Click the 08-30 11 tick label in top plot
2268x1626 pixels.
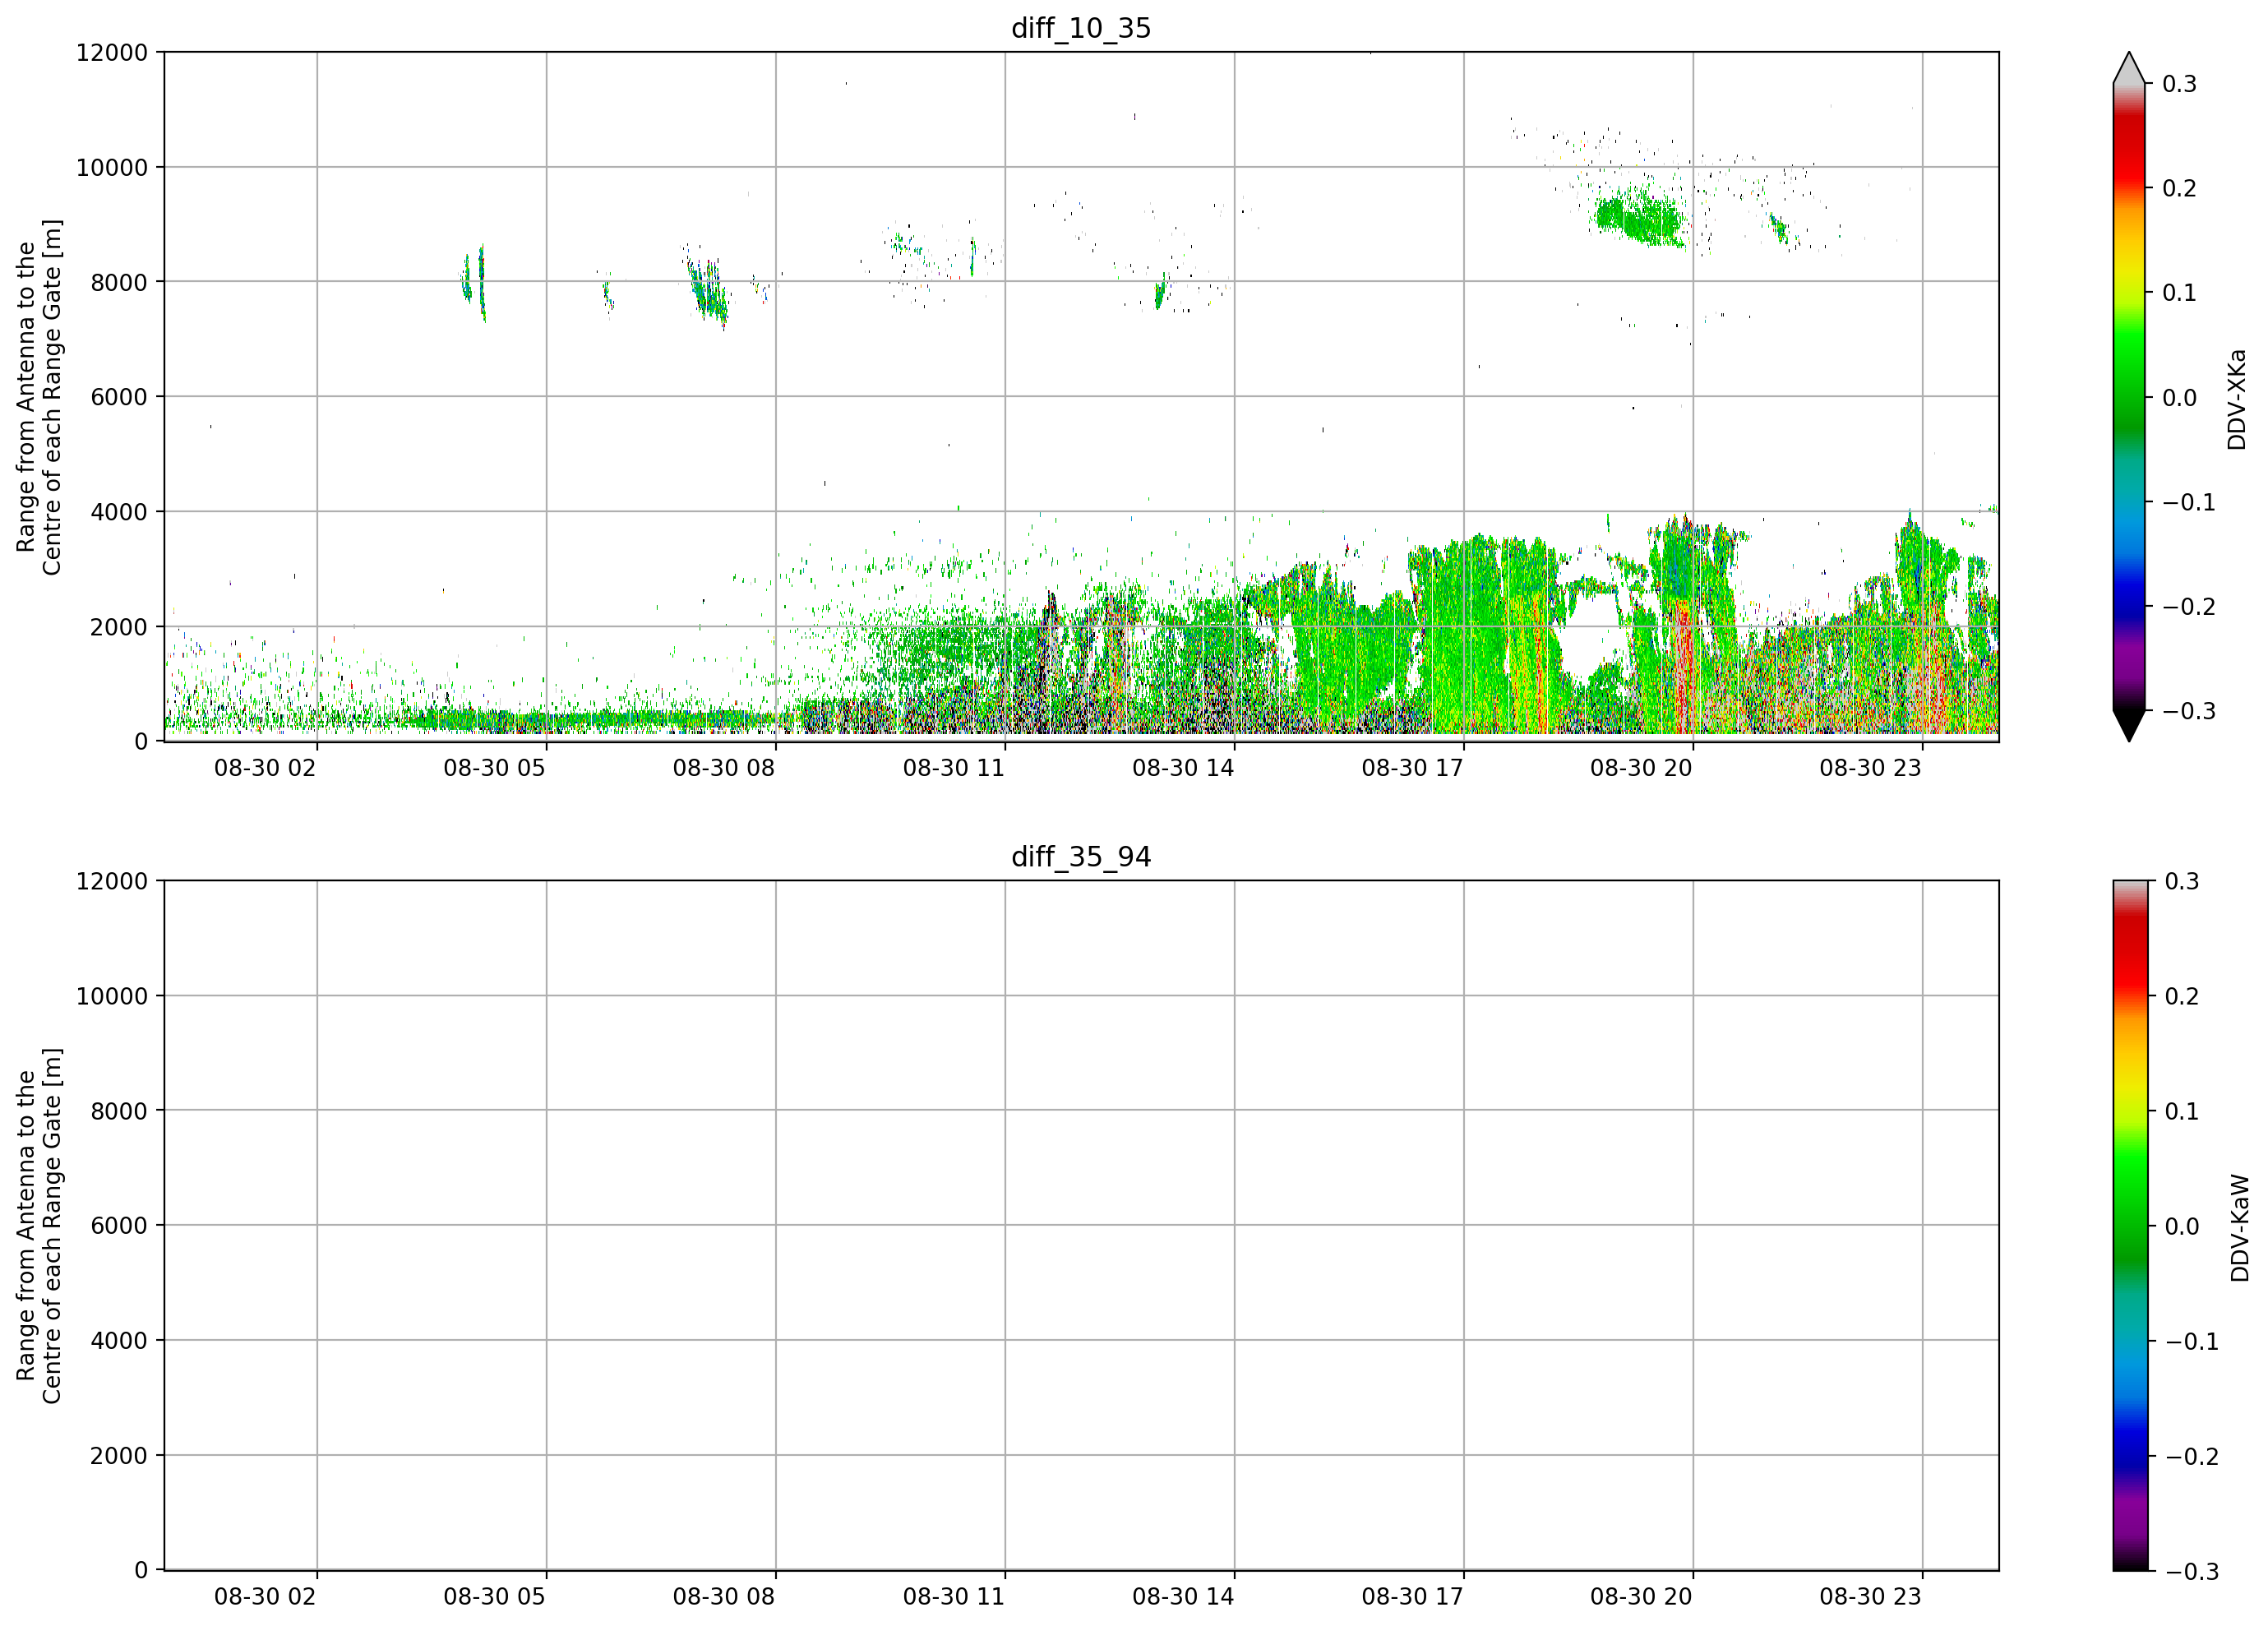coord(953,768)
